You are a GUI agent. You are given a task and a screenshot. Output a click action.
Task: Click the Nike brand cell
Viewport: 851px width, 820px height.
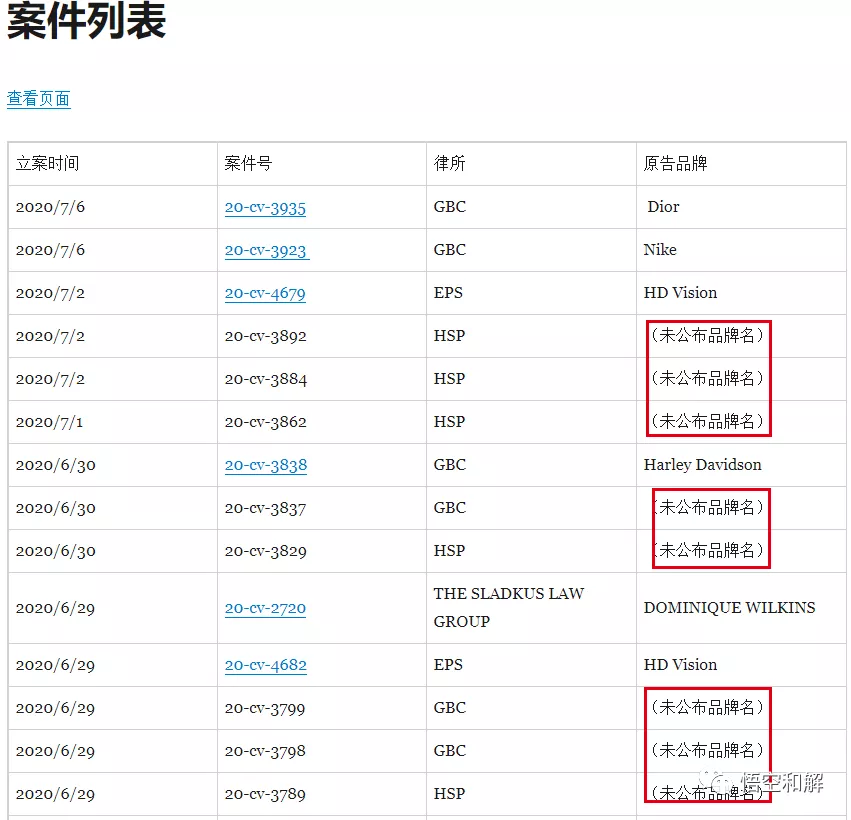[660, 250]
